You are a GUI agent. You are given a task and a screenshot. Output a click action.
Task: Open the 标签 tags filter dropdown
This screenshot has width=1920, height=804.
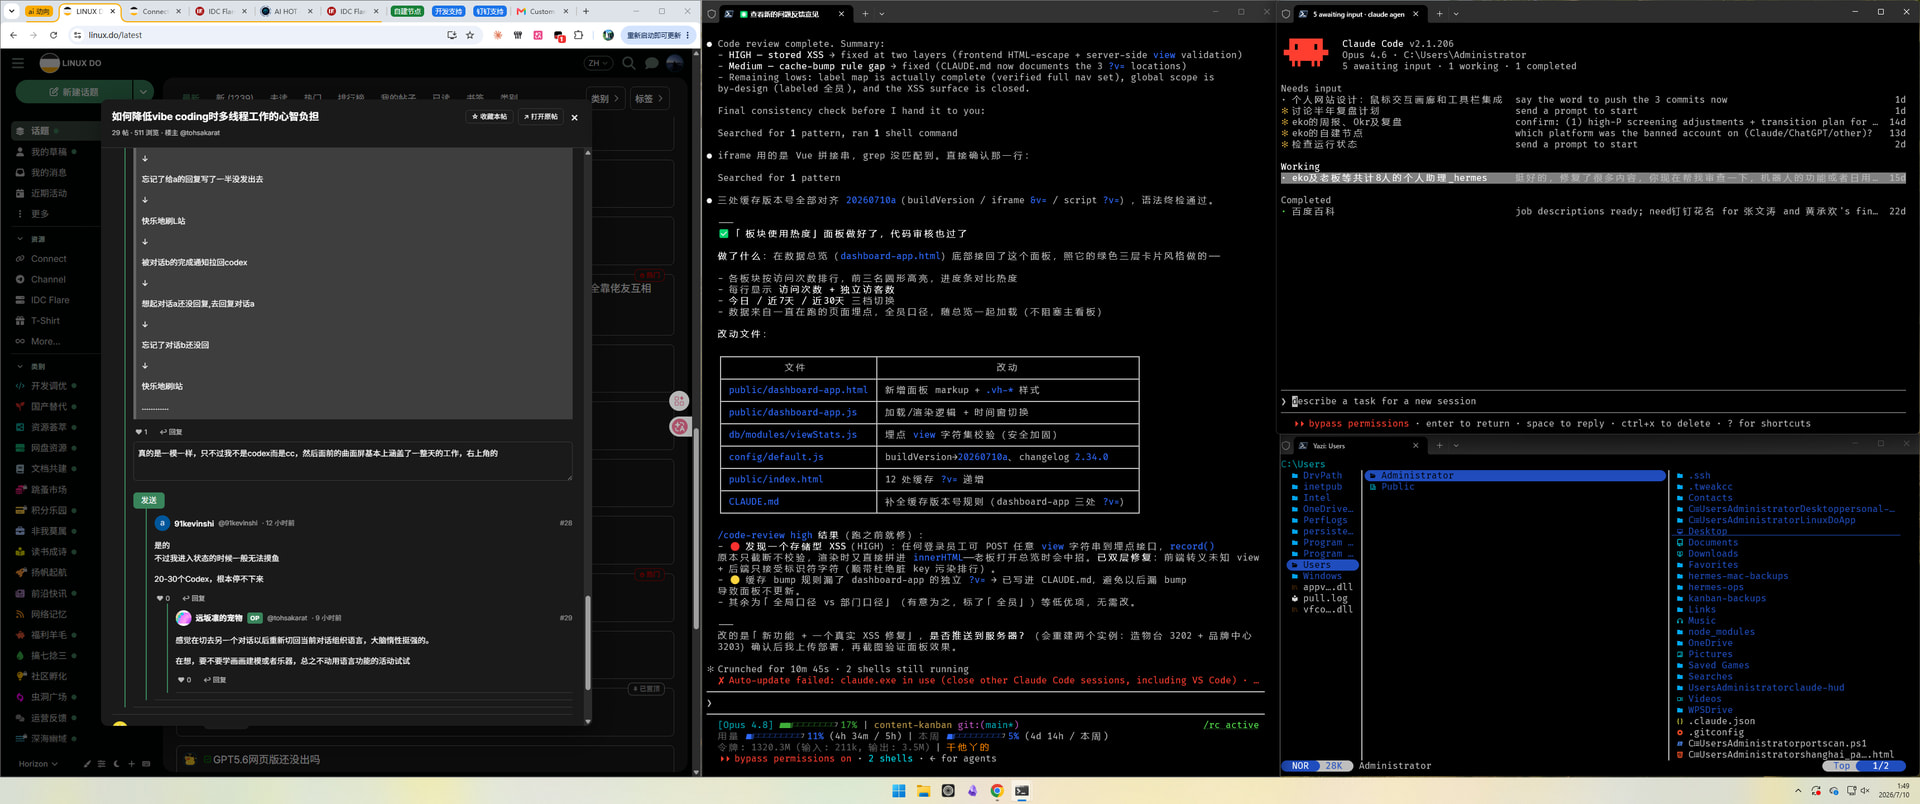pyautogui.click(x=648, y=99)
